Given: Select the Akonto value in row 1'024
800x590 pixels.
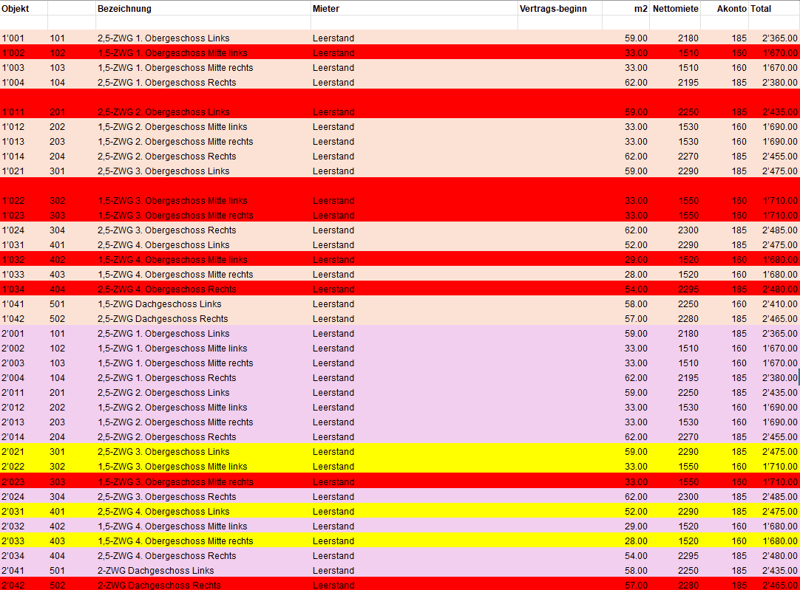Looking at the screenshot, I should pyautogui.click(x=739, y=231).
